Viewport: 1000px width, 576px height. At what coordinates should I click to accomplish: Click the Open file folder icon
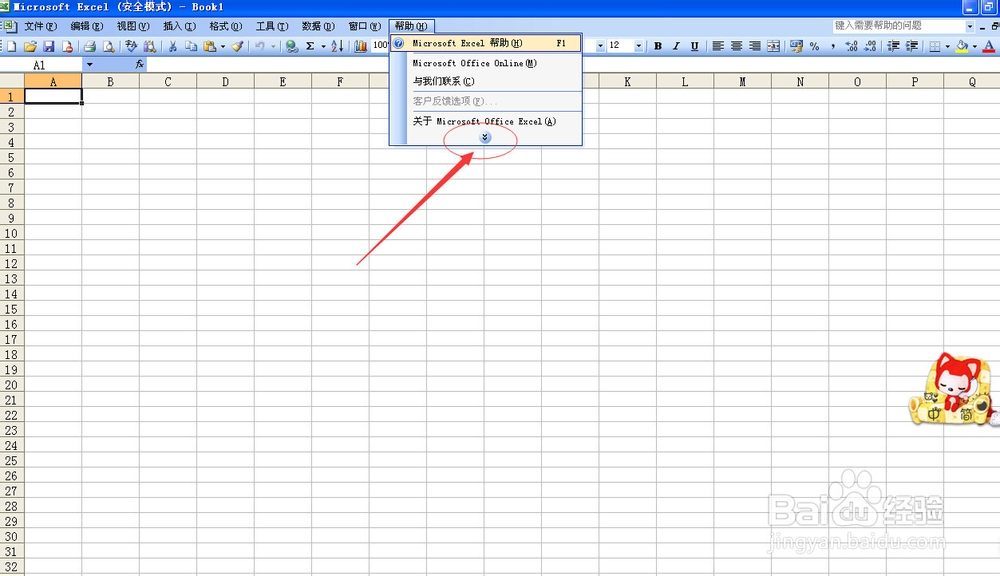[x=30, y=46]
